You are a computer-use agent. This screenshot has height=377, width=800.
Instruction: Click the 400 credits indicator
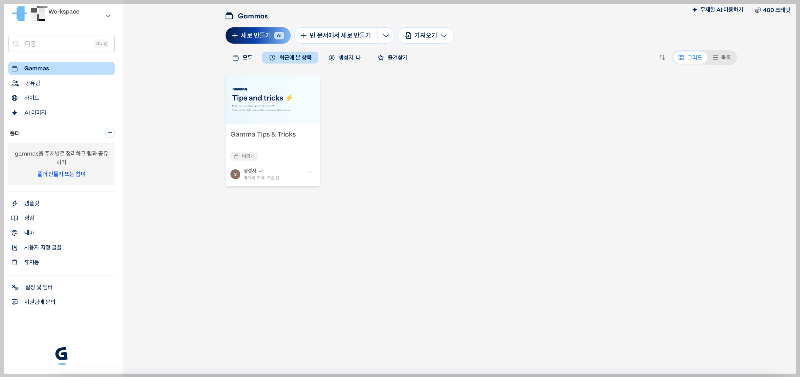click(x=772, y=10)
